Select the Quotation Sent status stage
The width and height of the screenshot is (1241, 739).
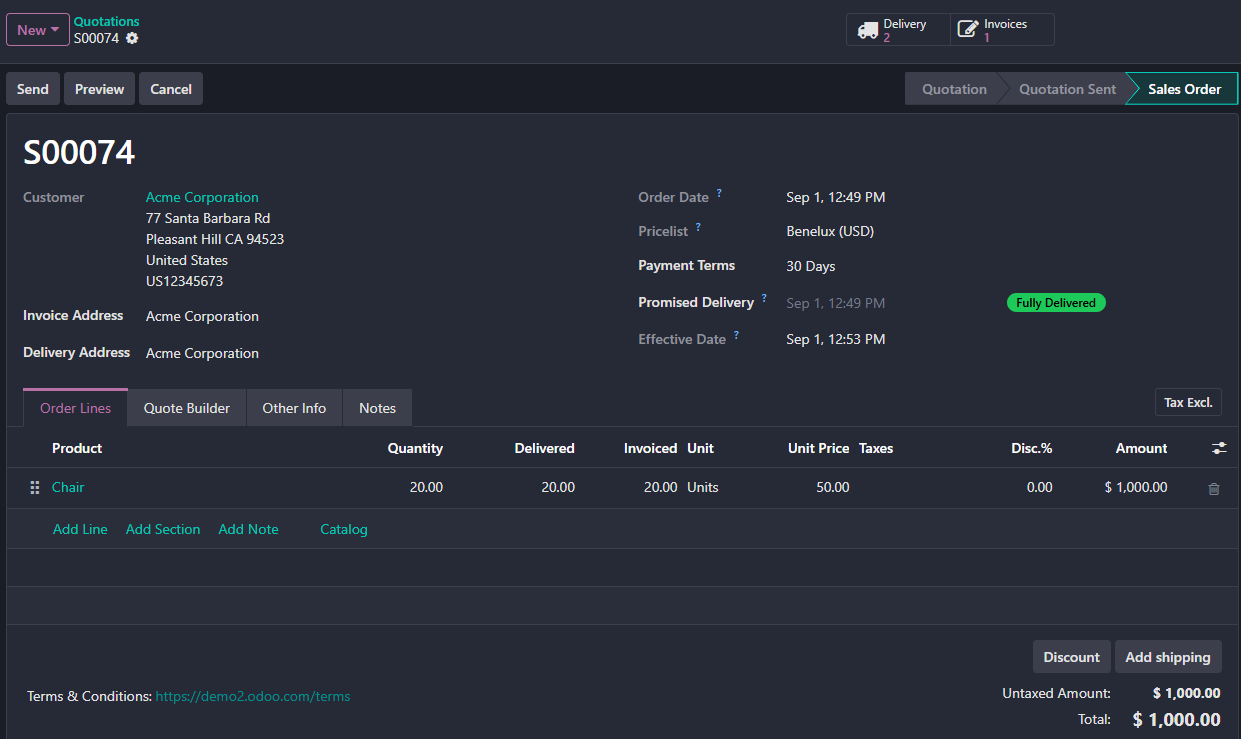(x=1067, y=89)
